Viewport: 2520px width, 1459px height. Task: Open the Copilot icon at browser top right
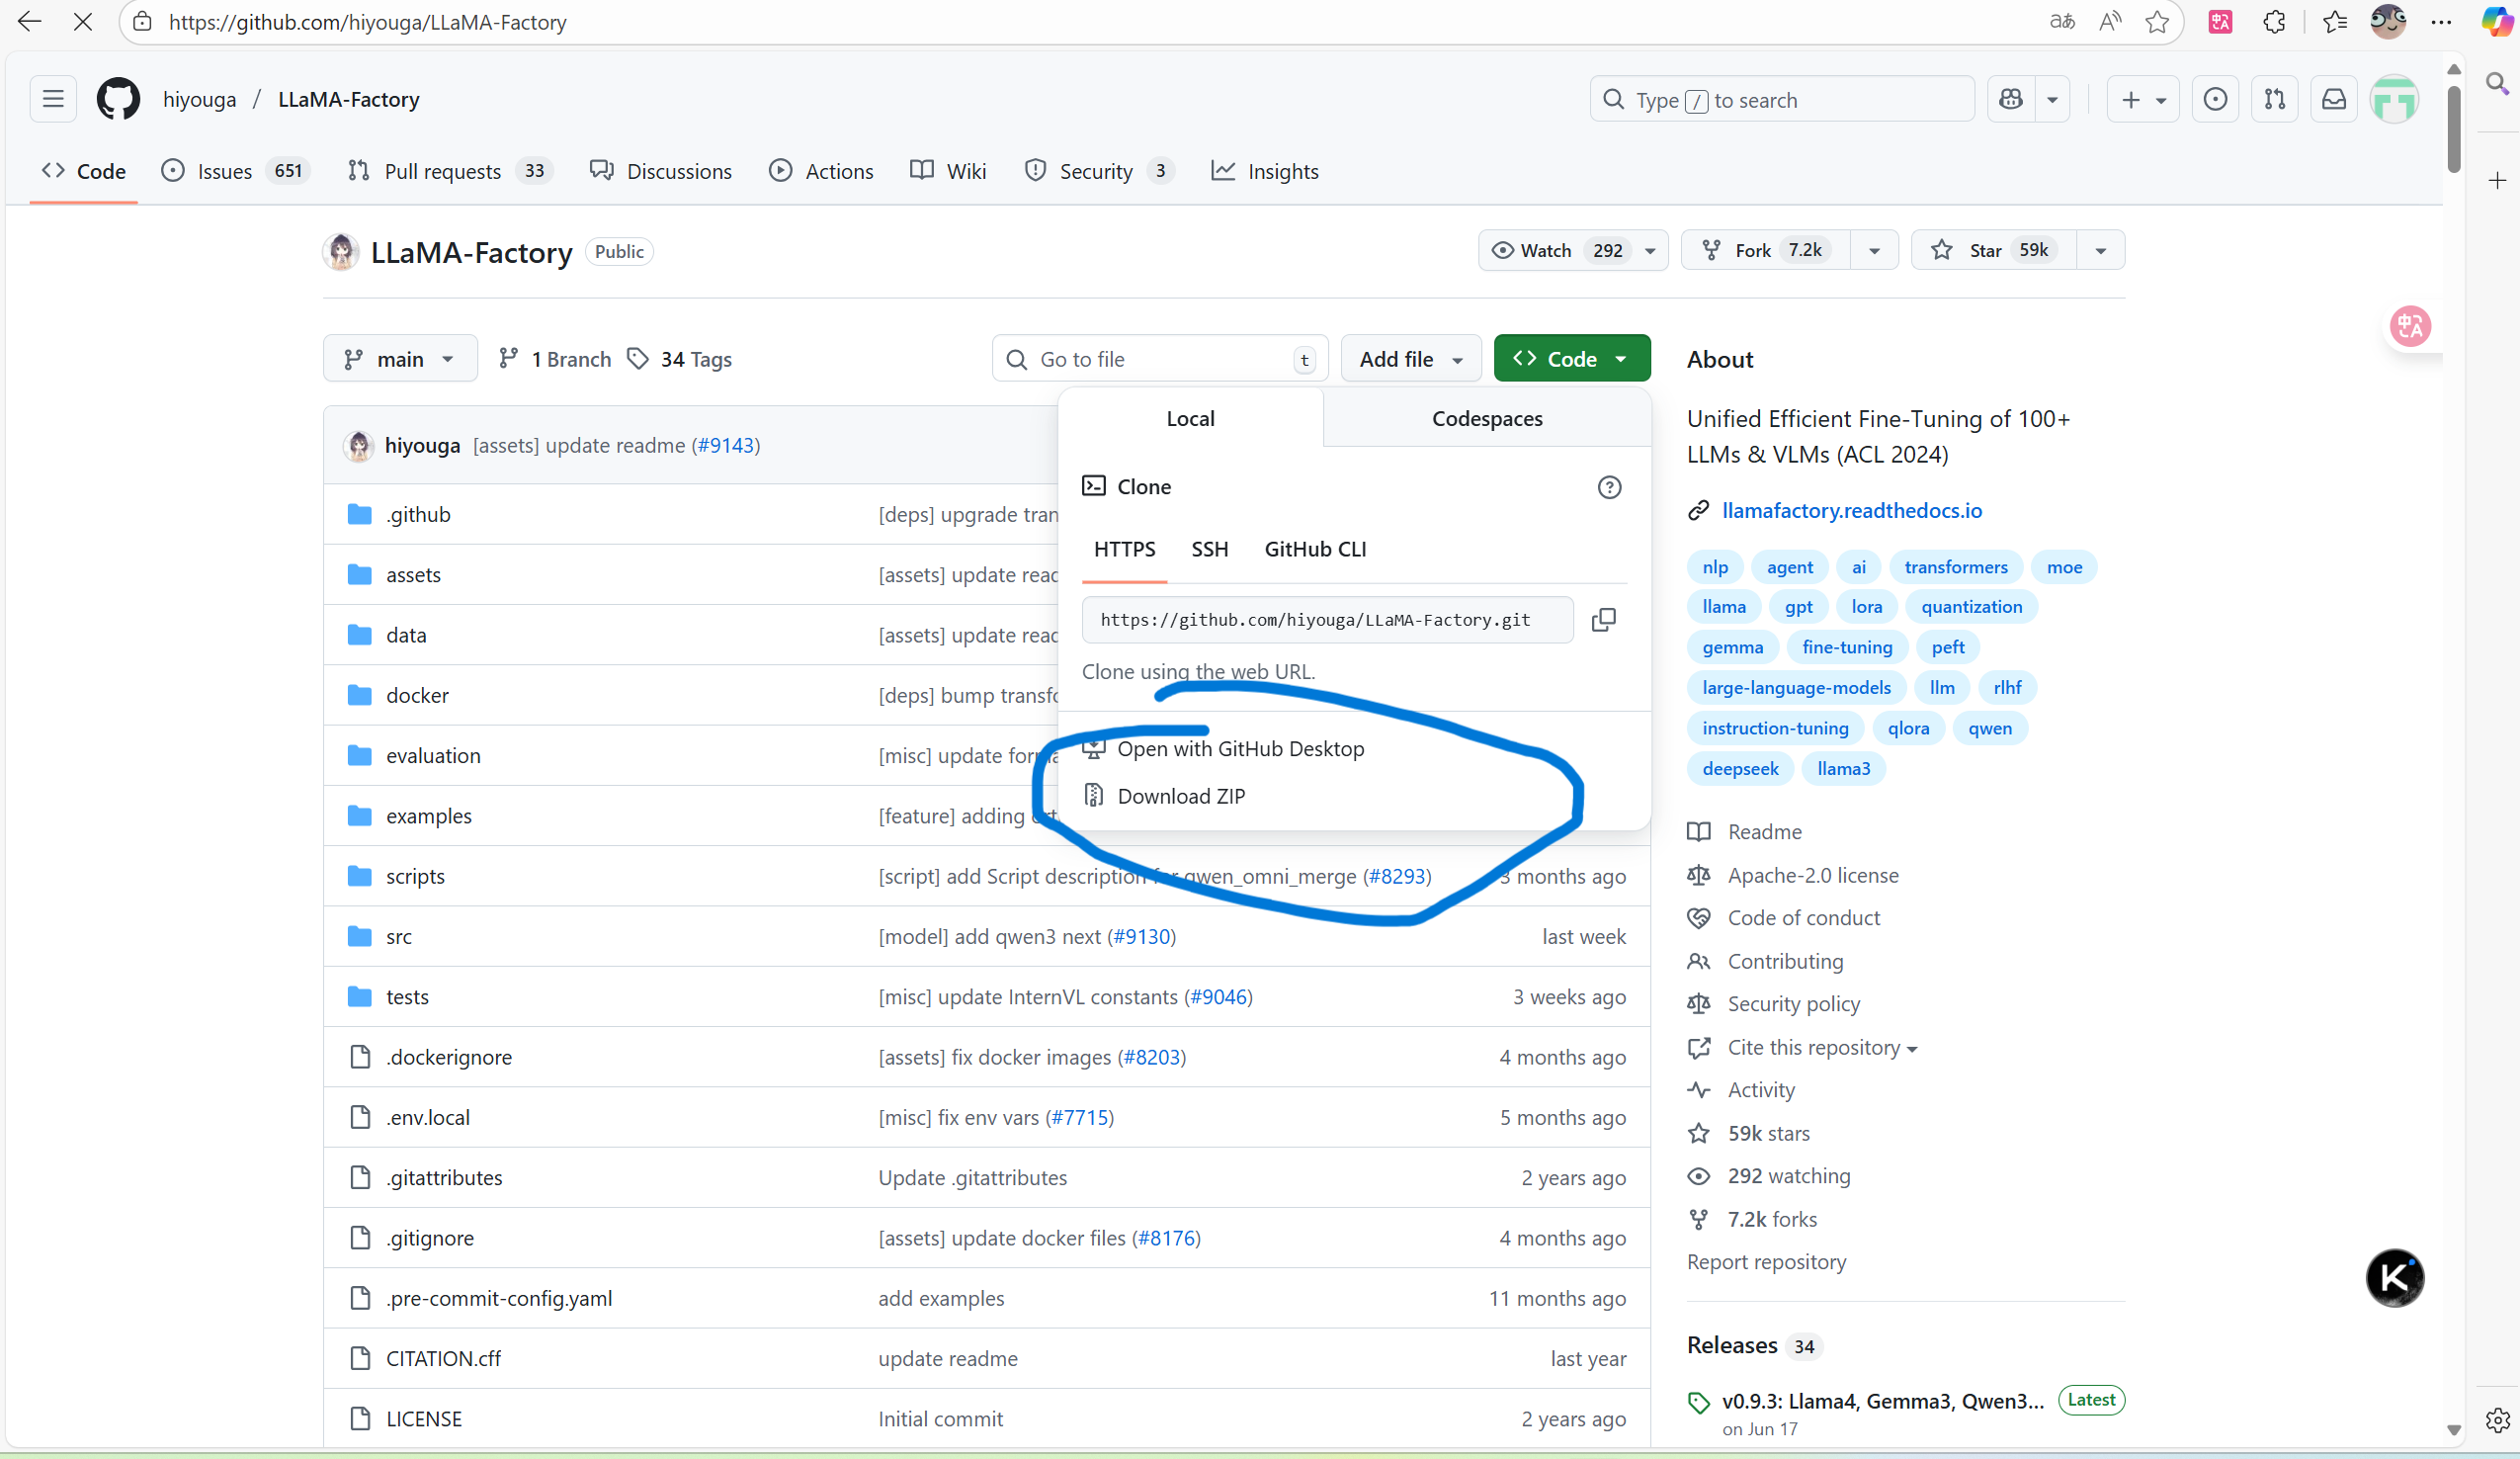(2497, 21)
